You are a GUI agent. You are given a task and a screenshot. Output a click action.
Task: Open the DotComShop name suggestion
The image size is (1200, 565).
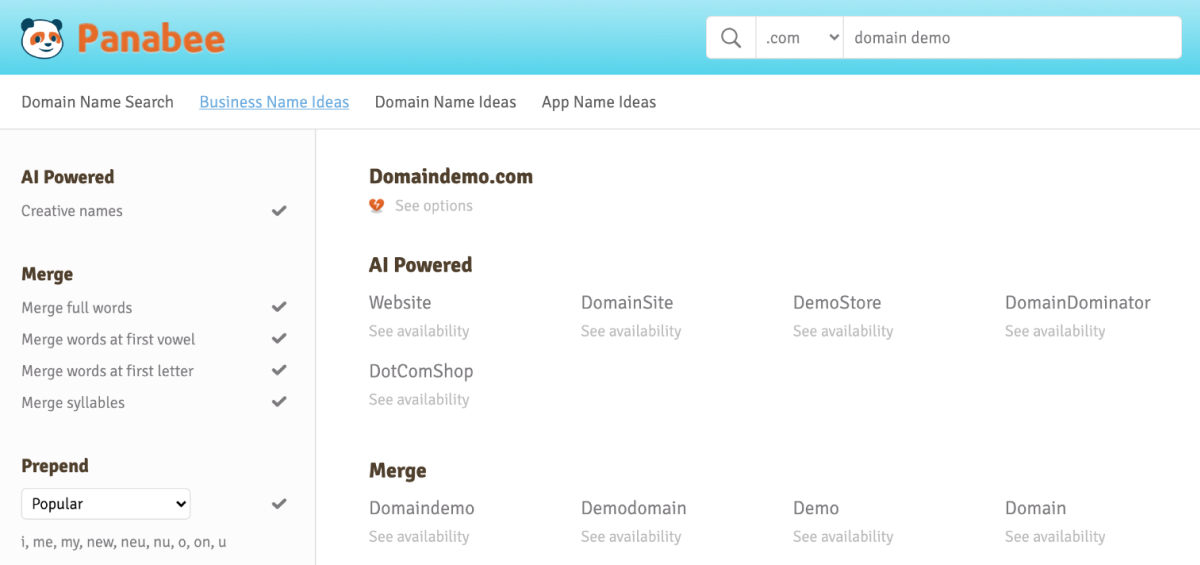(x=420, y=371)
